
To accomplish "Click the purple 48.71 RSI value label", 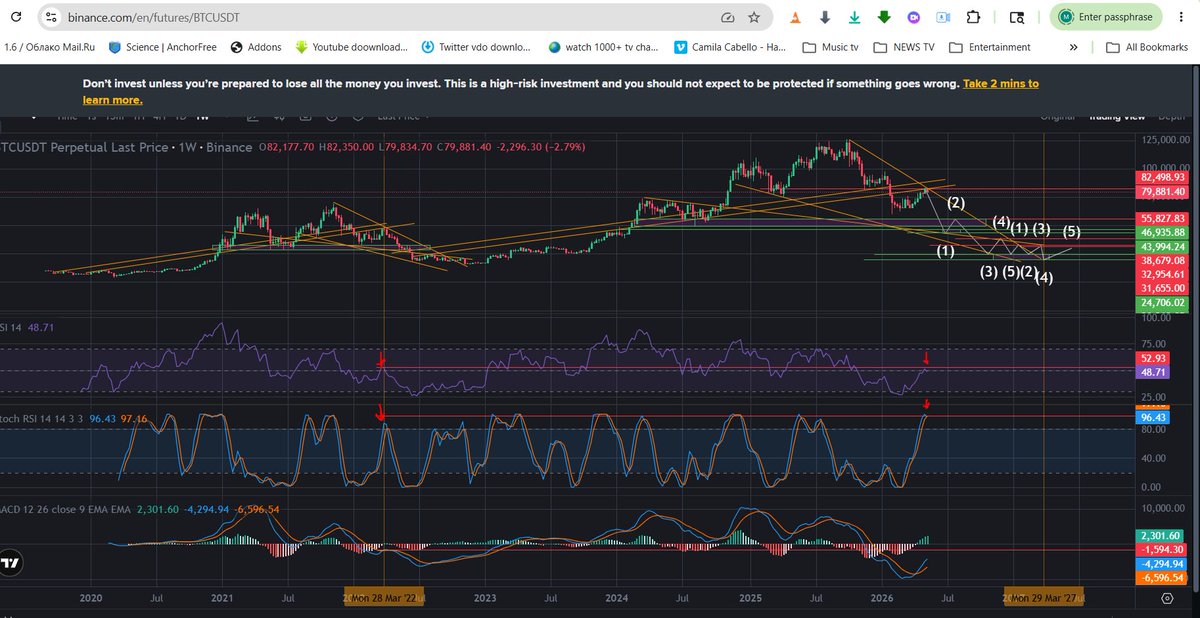I will tap(1154, 371).
